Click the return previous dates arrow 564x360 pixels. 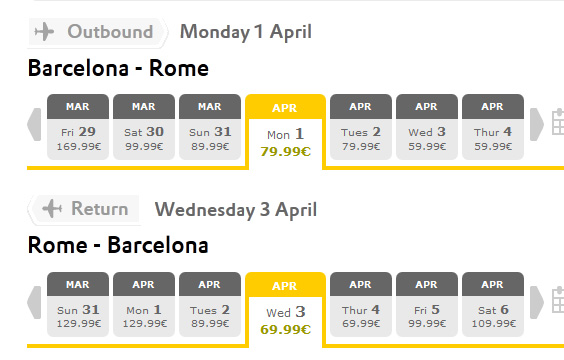click(34, 302)
